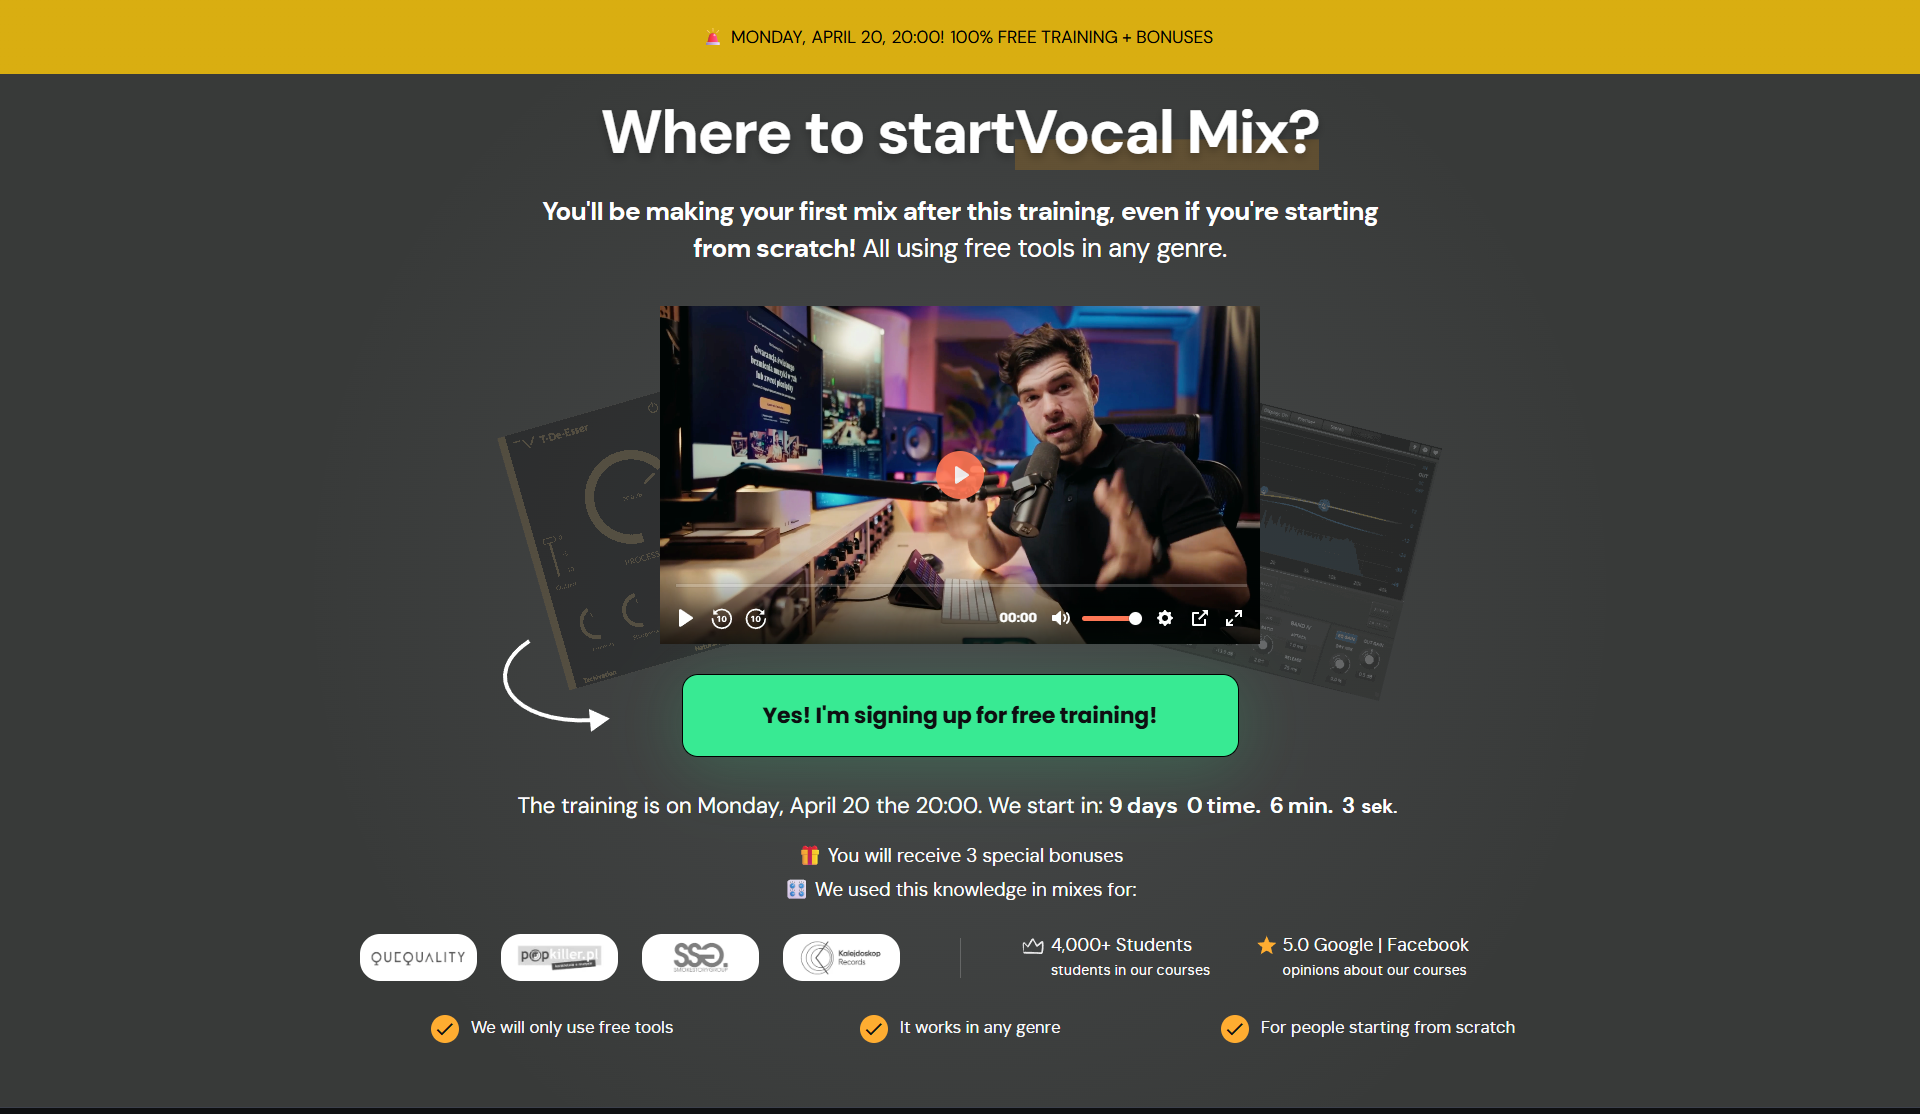Open video settings gear icon
Viewport: 1920px width, 1114px height.
1165,618
